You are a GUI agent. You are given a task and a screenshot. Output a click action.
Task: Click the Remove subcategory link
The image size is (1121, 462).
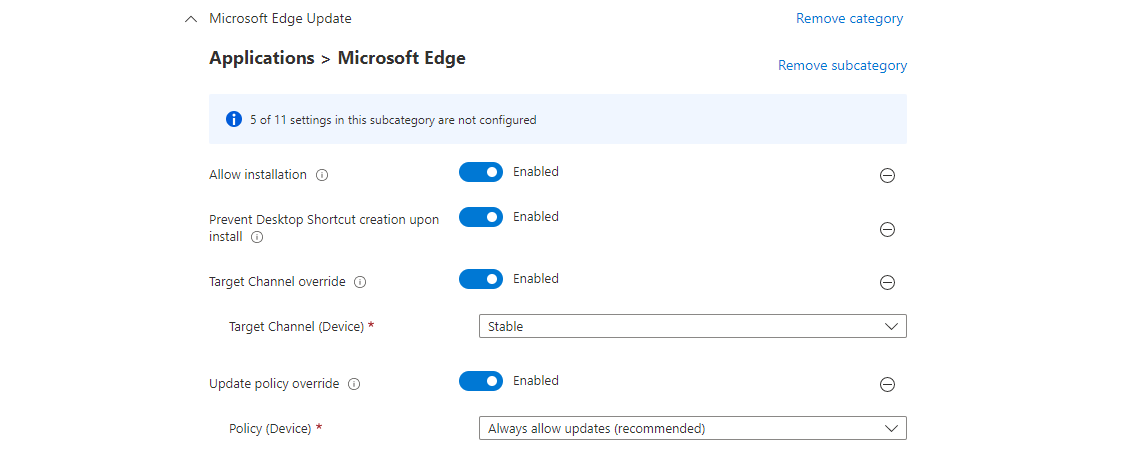pyautogui.click(x=842, y=65)
